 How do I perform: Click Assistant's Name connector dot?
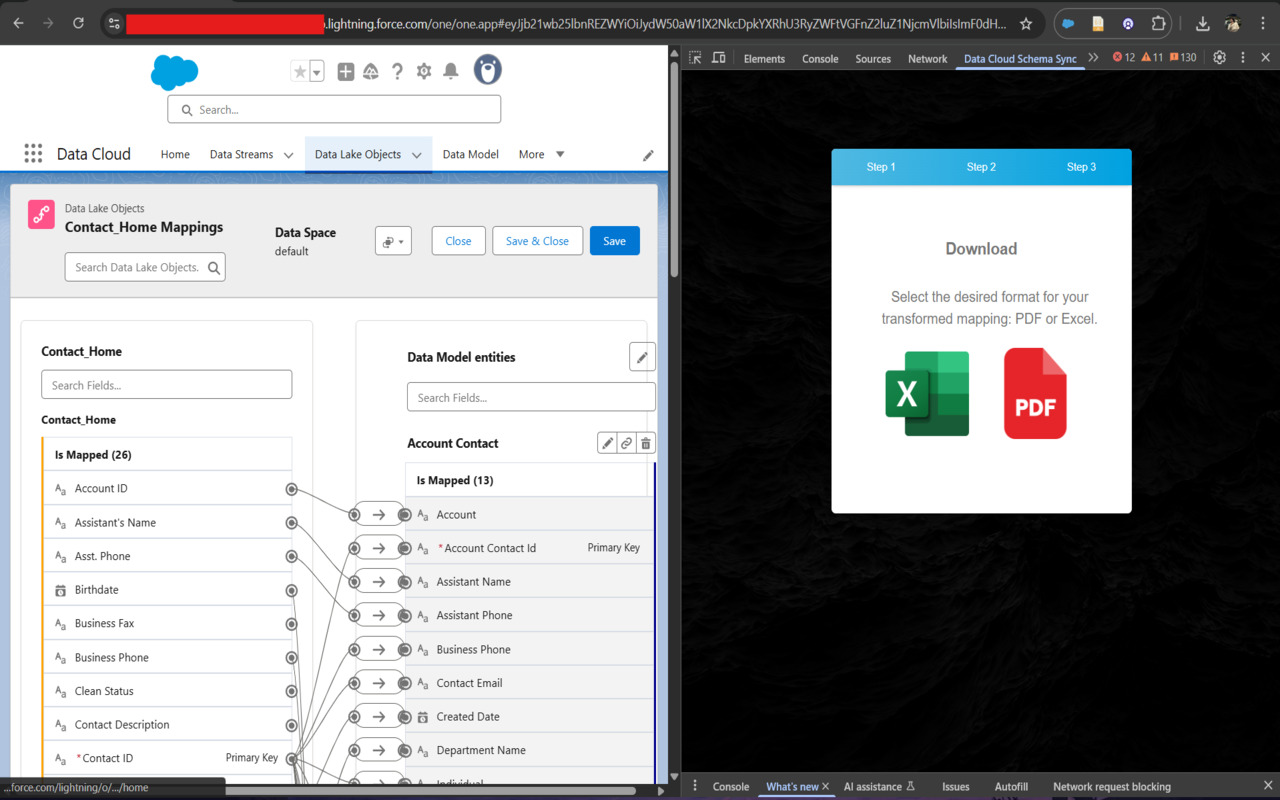291,522
